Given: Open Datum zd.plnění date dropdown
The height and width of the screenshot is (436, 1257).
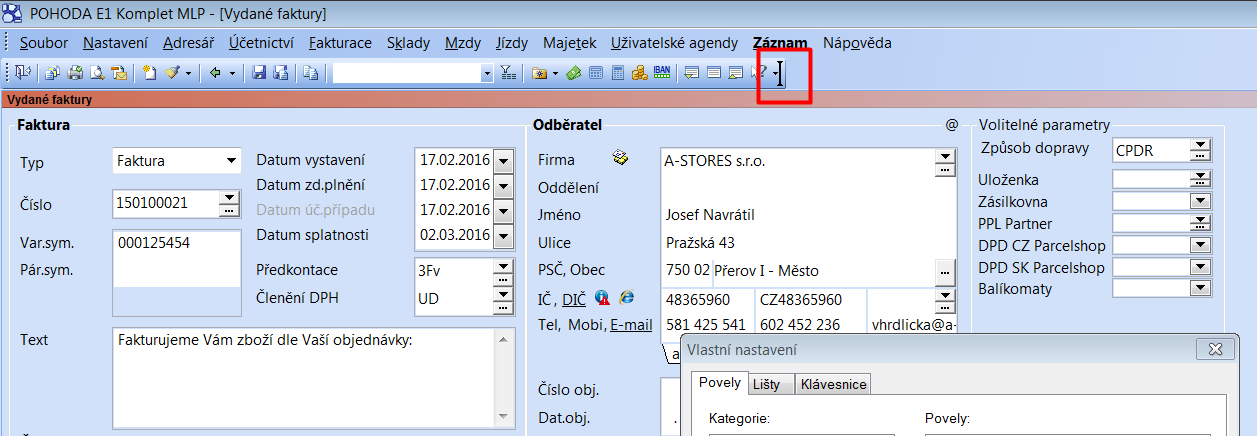Looking at the screenshot, I should (502, 185).
